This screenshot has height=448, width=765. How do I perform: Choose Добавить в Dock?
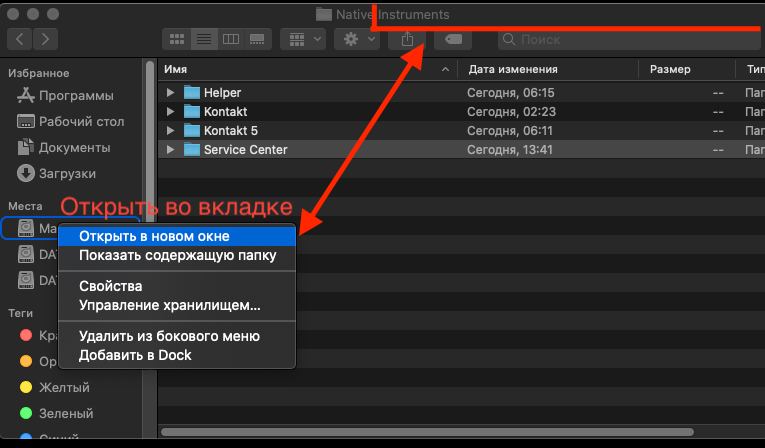pyautogui.click(x=177, y=355)
